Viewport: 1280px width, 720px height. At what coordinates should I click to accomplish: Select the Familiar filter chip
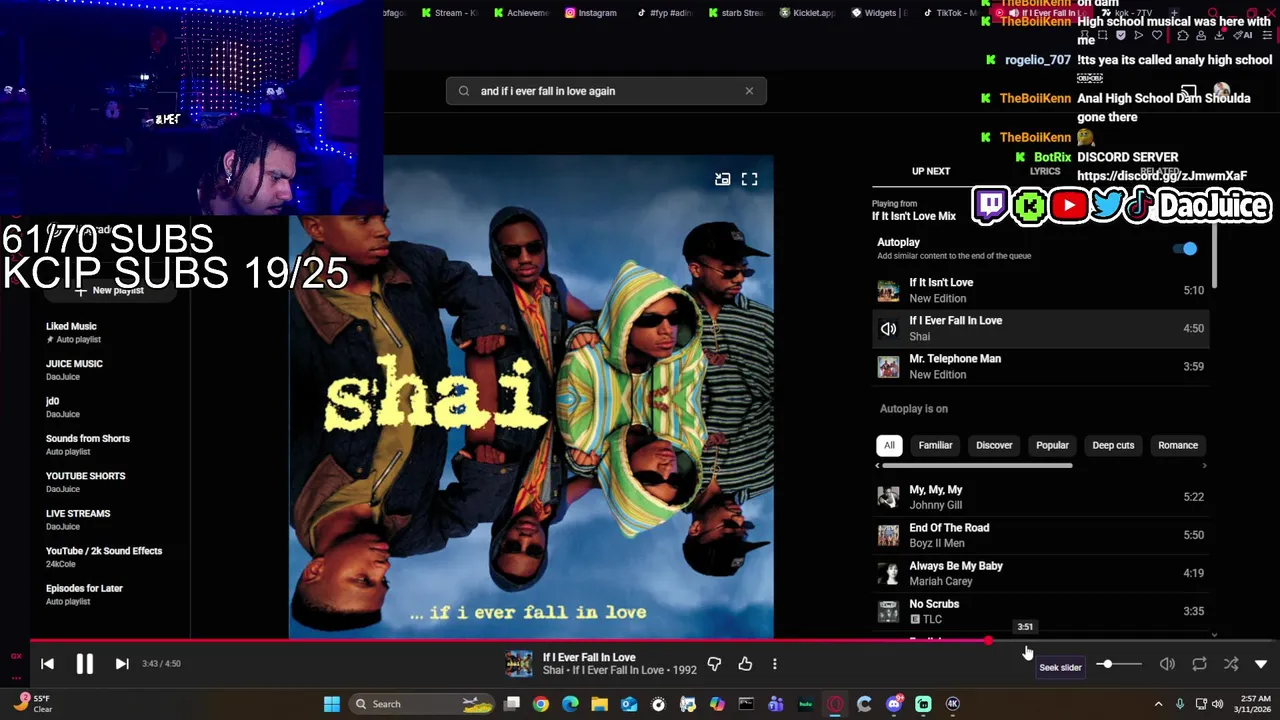click(x=936, y=445)
